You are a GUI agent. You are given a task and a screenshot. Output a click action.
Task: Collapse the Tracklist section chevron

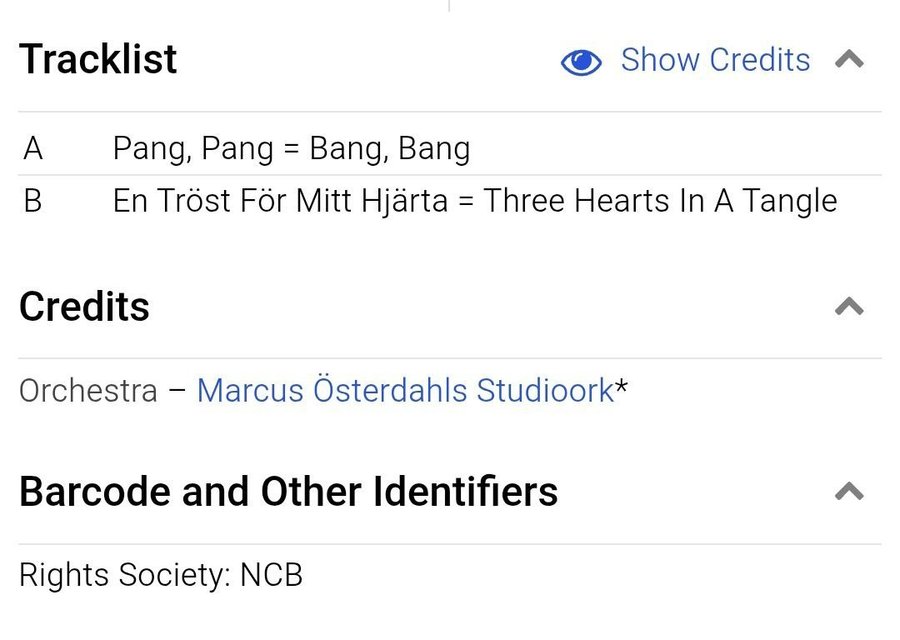(849, 60)
